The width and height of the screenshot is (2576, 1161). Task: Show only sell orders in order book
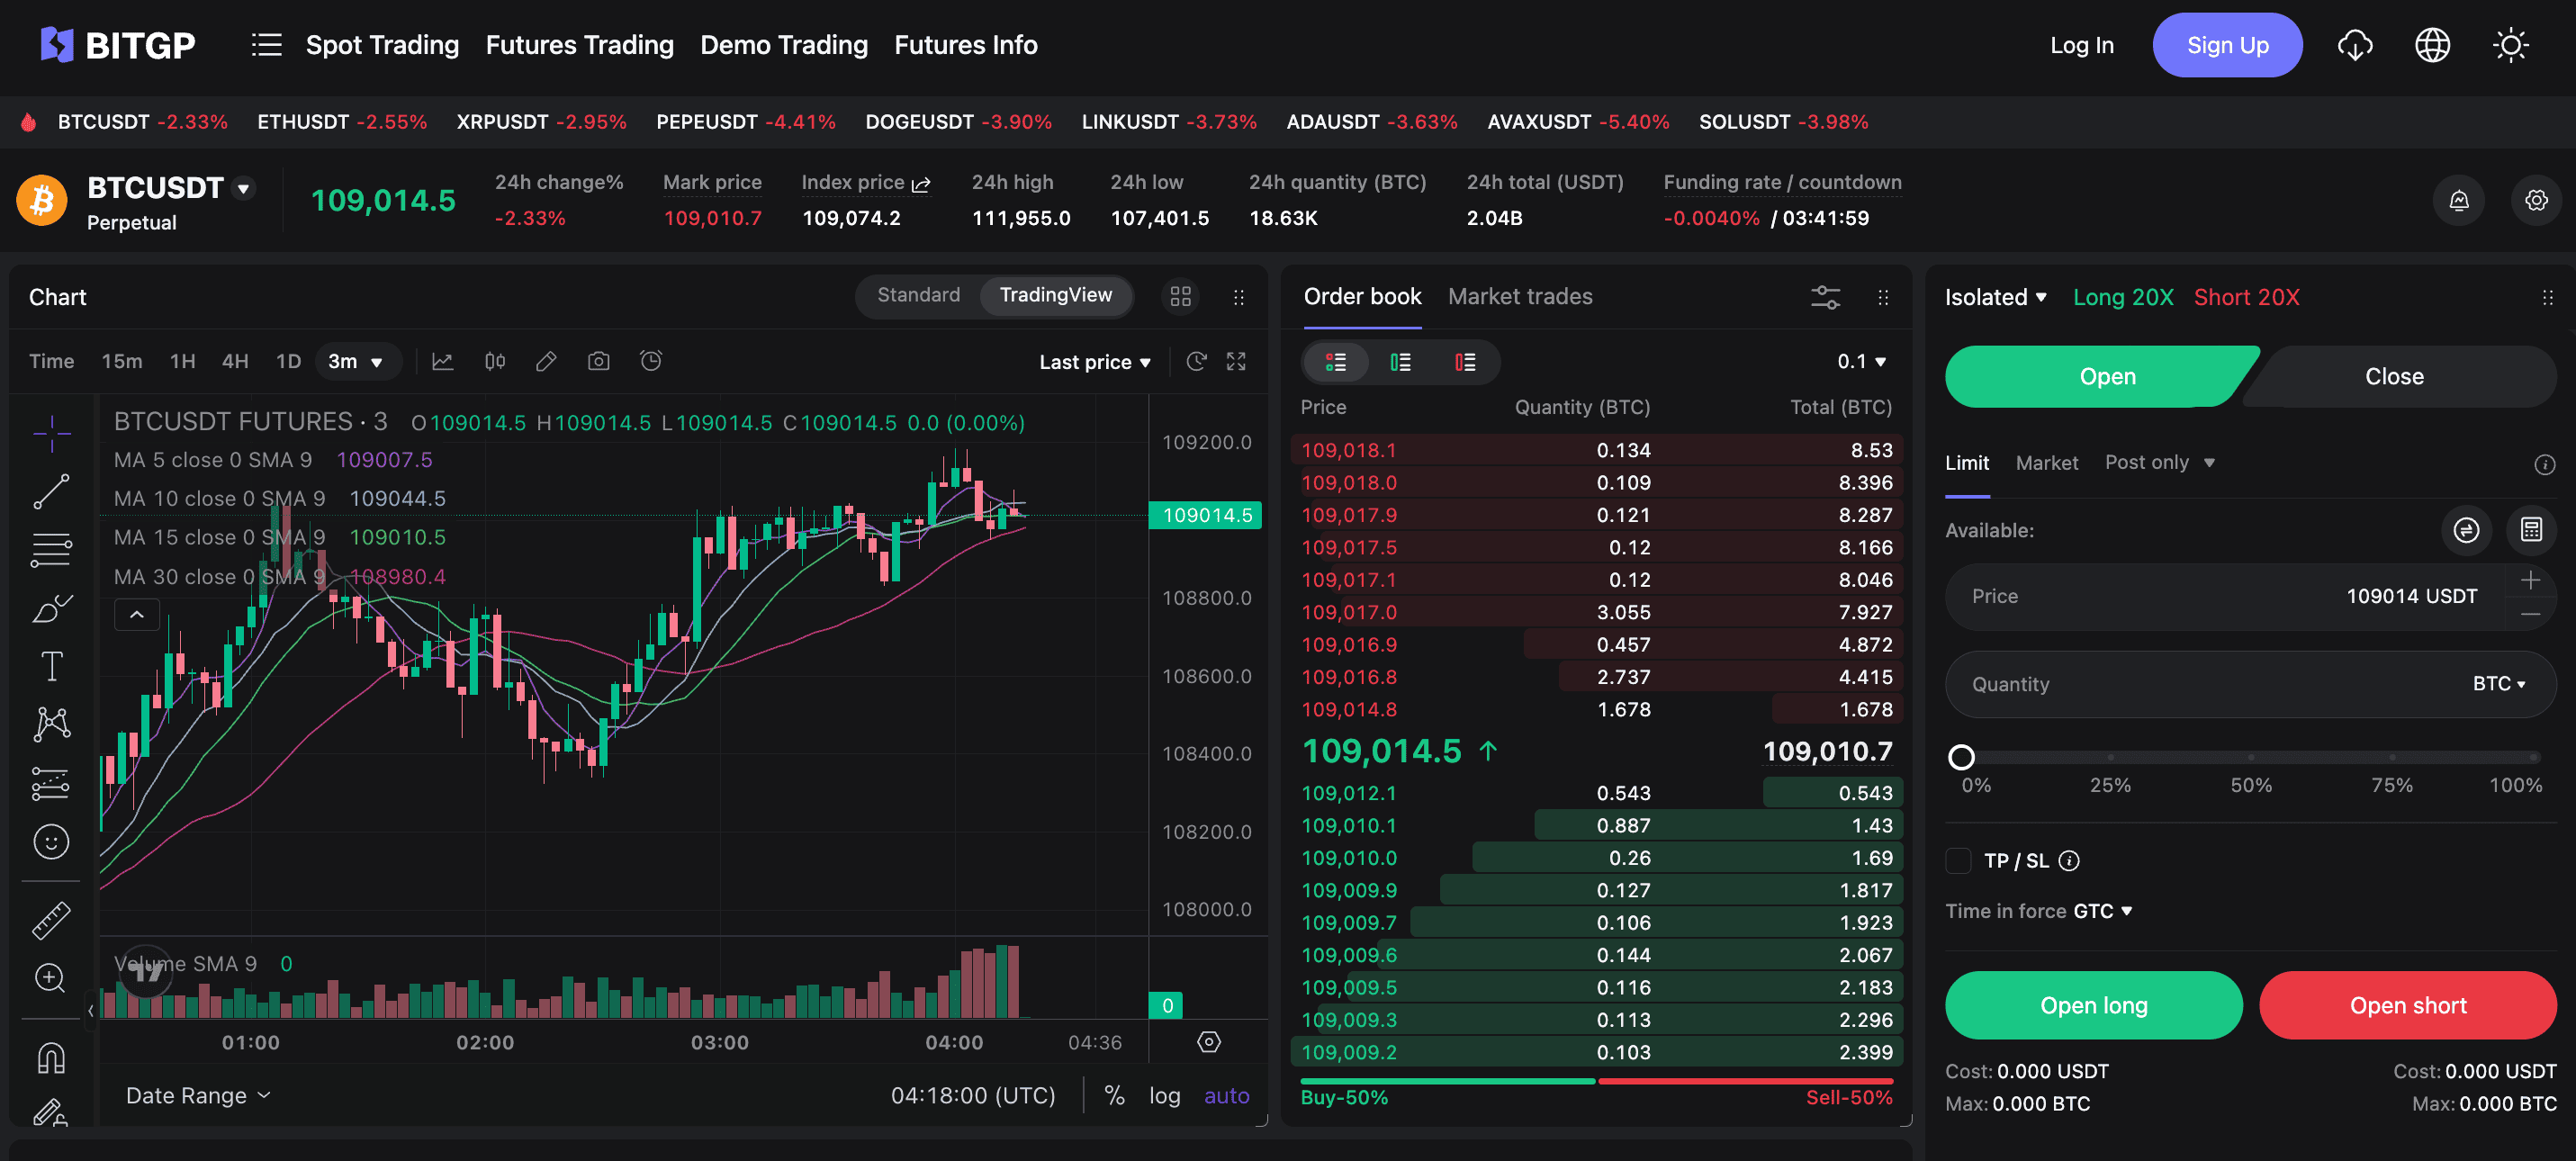click(1464, 362)
